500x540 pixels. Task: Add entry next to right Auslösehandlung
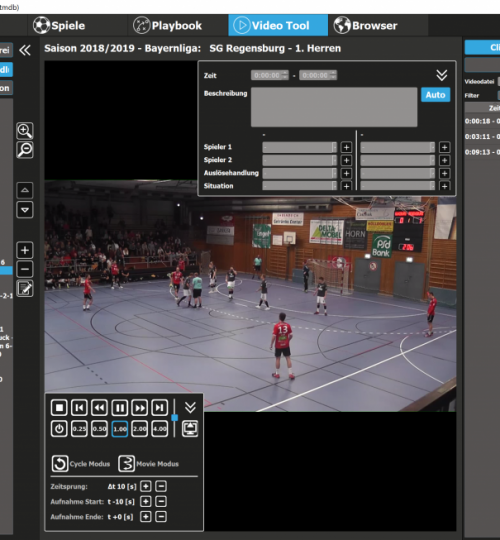pyautogui.click(x=445, y=174)
